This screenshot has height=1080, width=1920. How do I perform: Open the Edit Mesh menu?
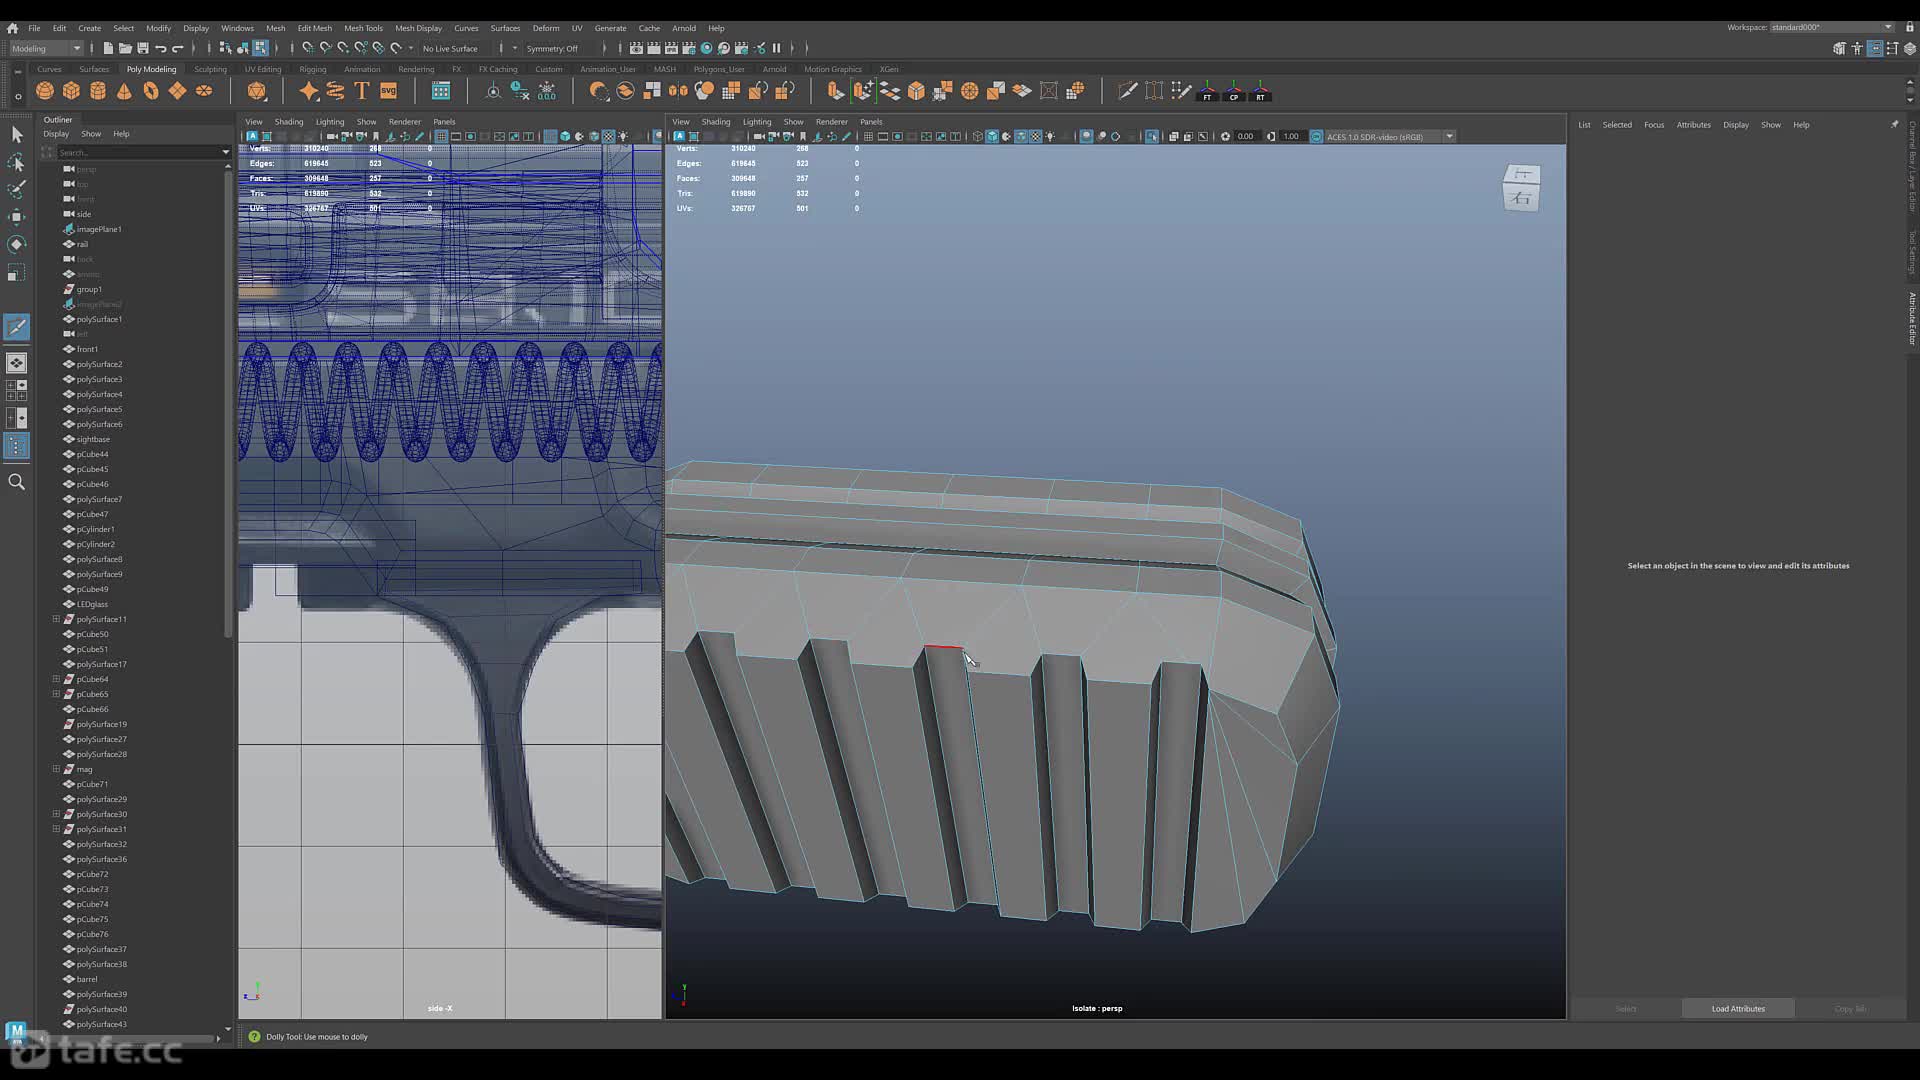(315, 28)
